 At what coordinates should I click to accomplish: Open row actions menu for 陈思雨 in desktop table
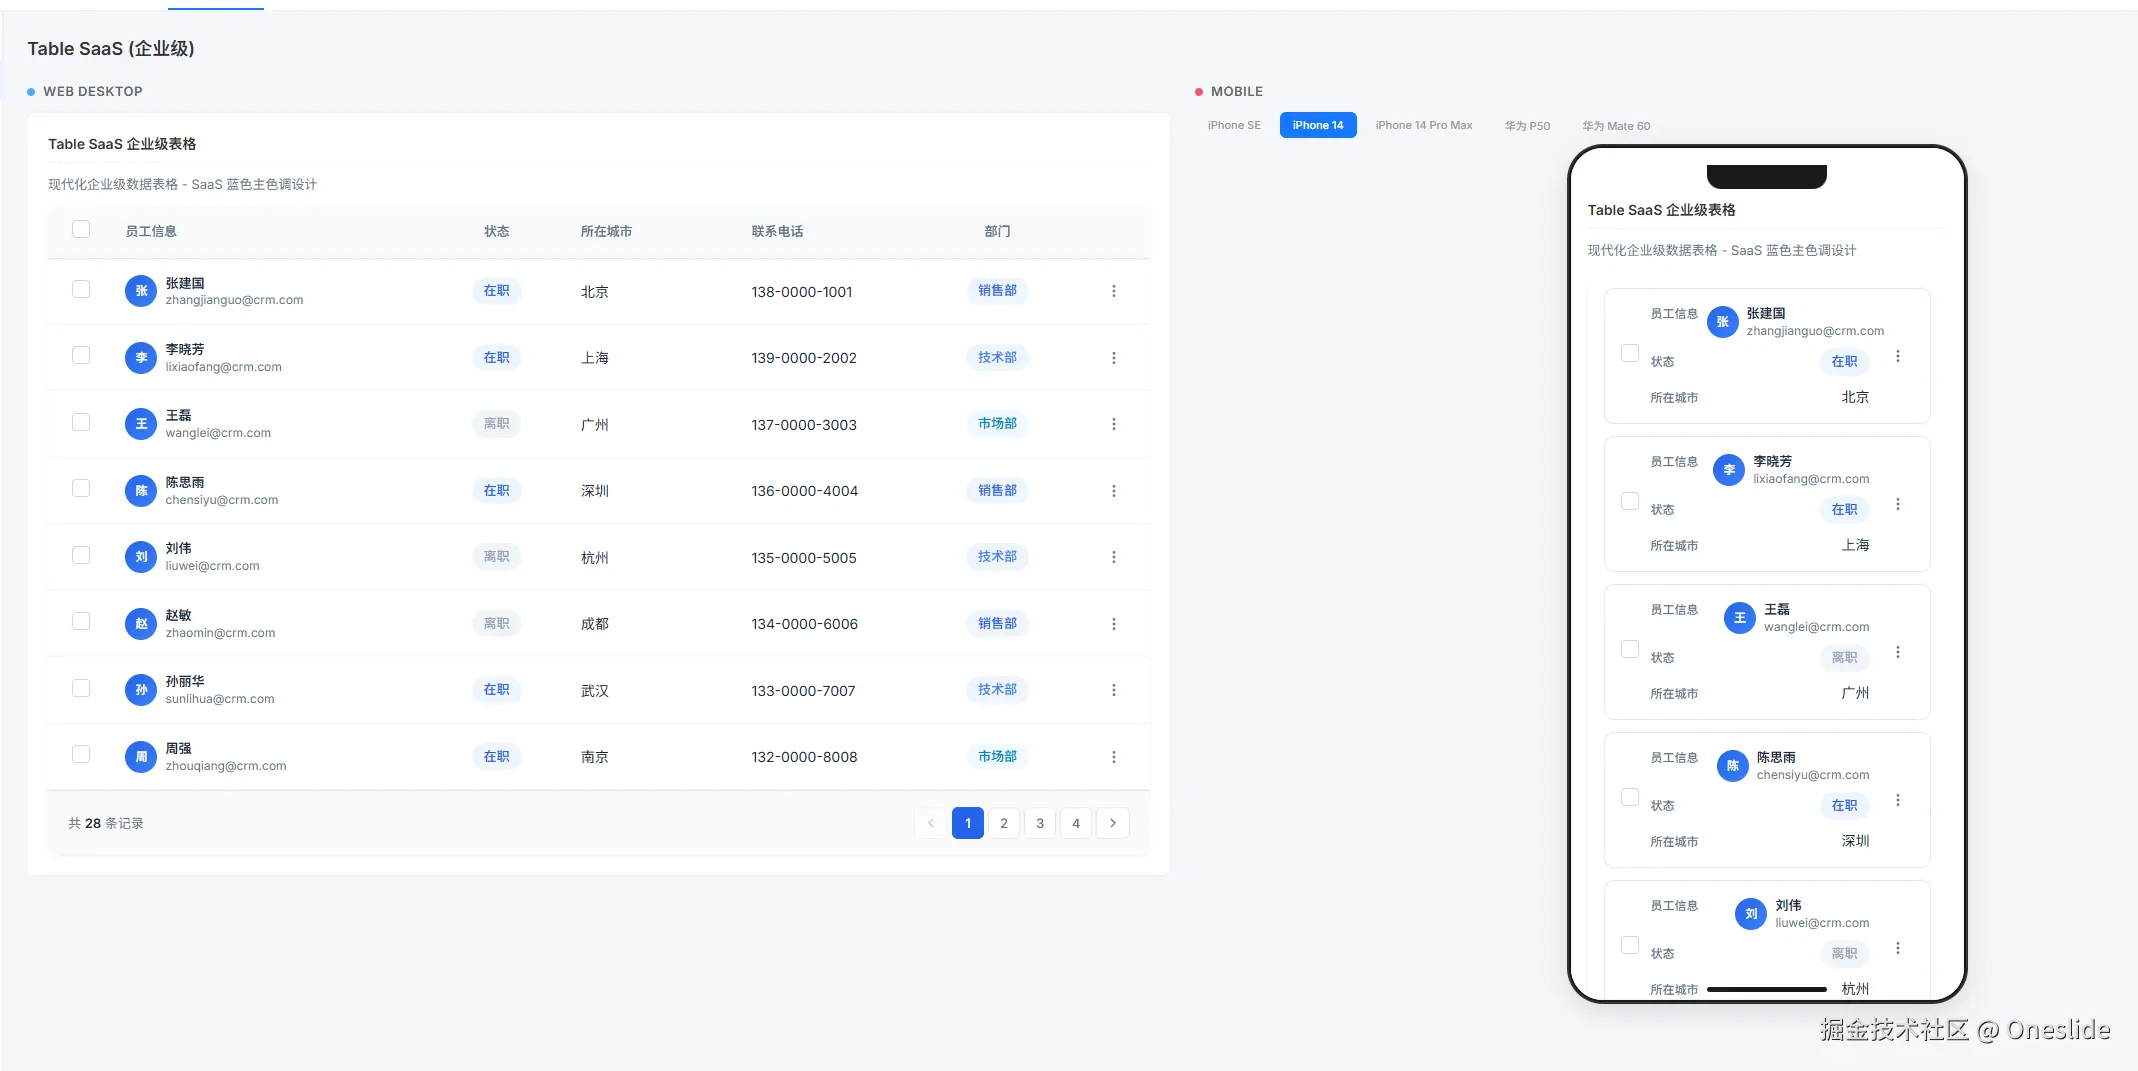[x=1113, y=491]
